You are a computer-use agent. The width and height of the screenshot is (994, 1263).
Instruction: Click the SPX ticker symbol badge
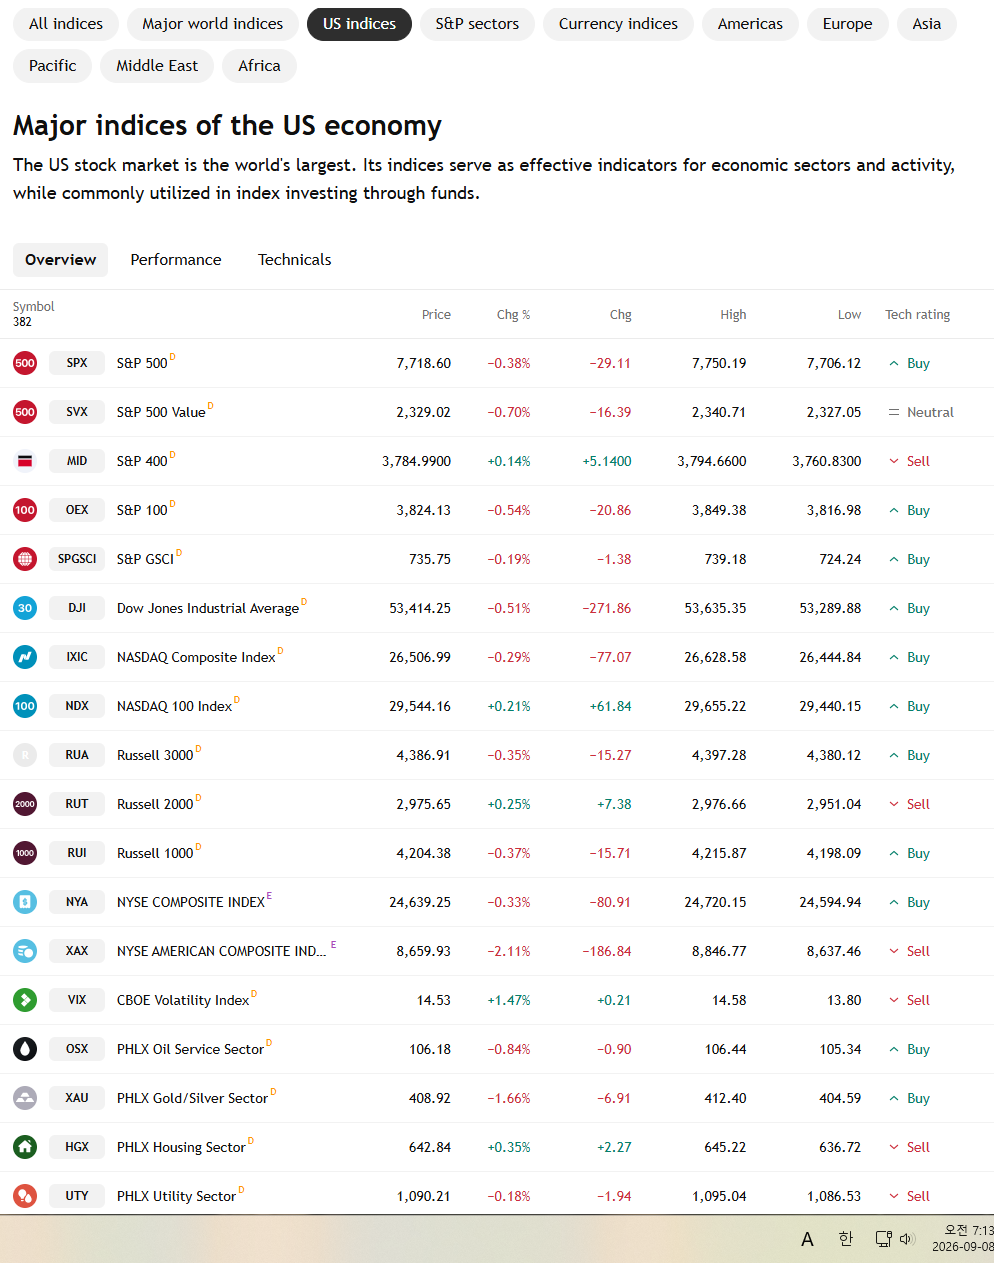[x=77, y=363]
